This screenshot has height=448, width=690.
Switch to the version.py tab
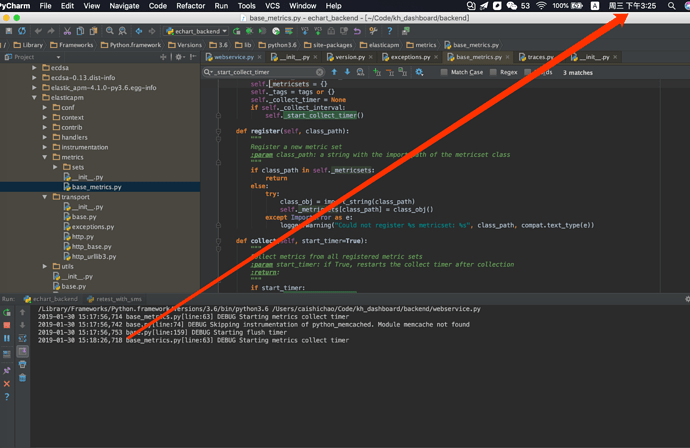350,57
